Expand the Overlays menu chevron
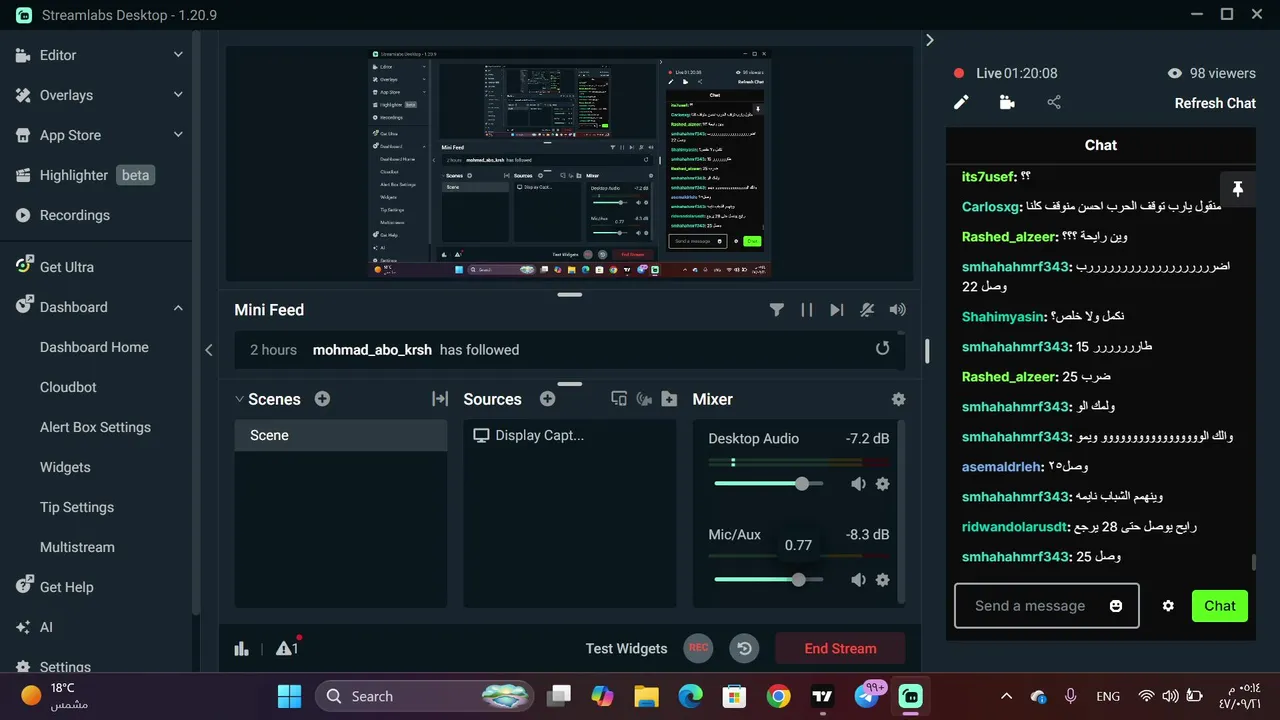This screenshot has width=1280, height=720. (178, 95)
